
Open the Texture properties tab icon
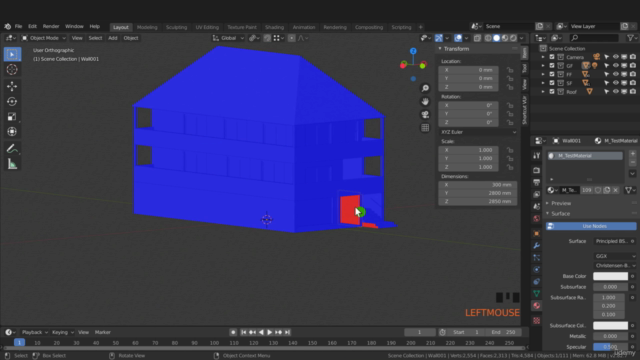pyautogui.click(x=536, y=321)
